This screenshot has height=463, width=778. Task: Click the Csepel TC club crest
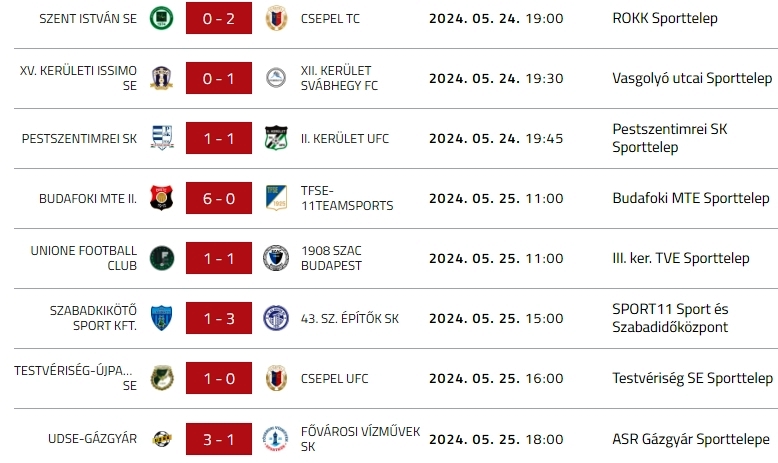(275, 18)
